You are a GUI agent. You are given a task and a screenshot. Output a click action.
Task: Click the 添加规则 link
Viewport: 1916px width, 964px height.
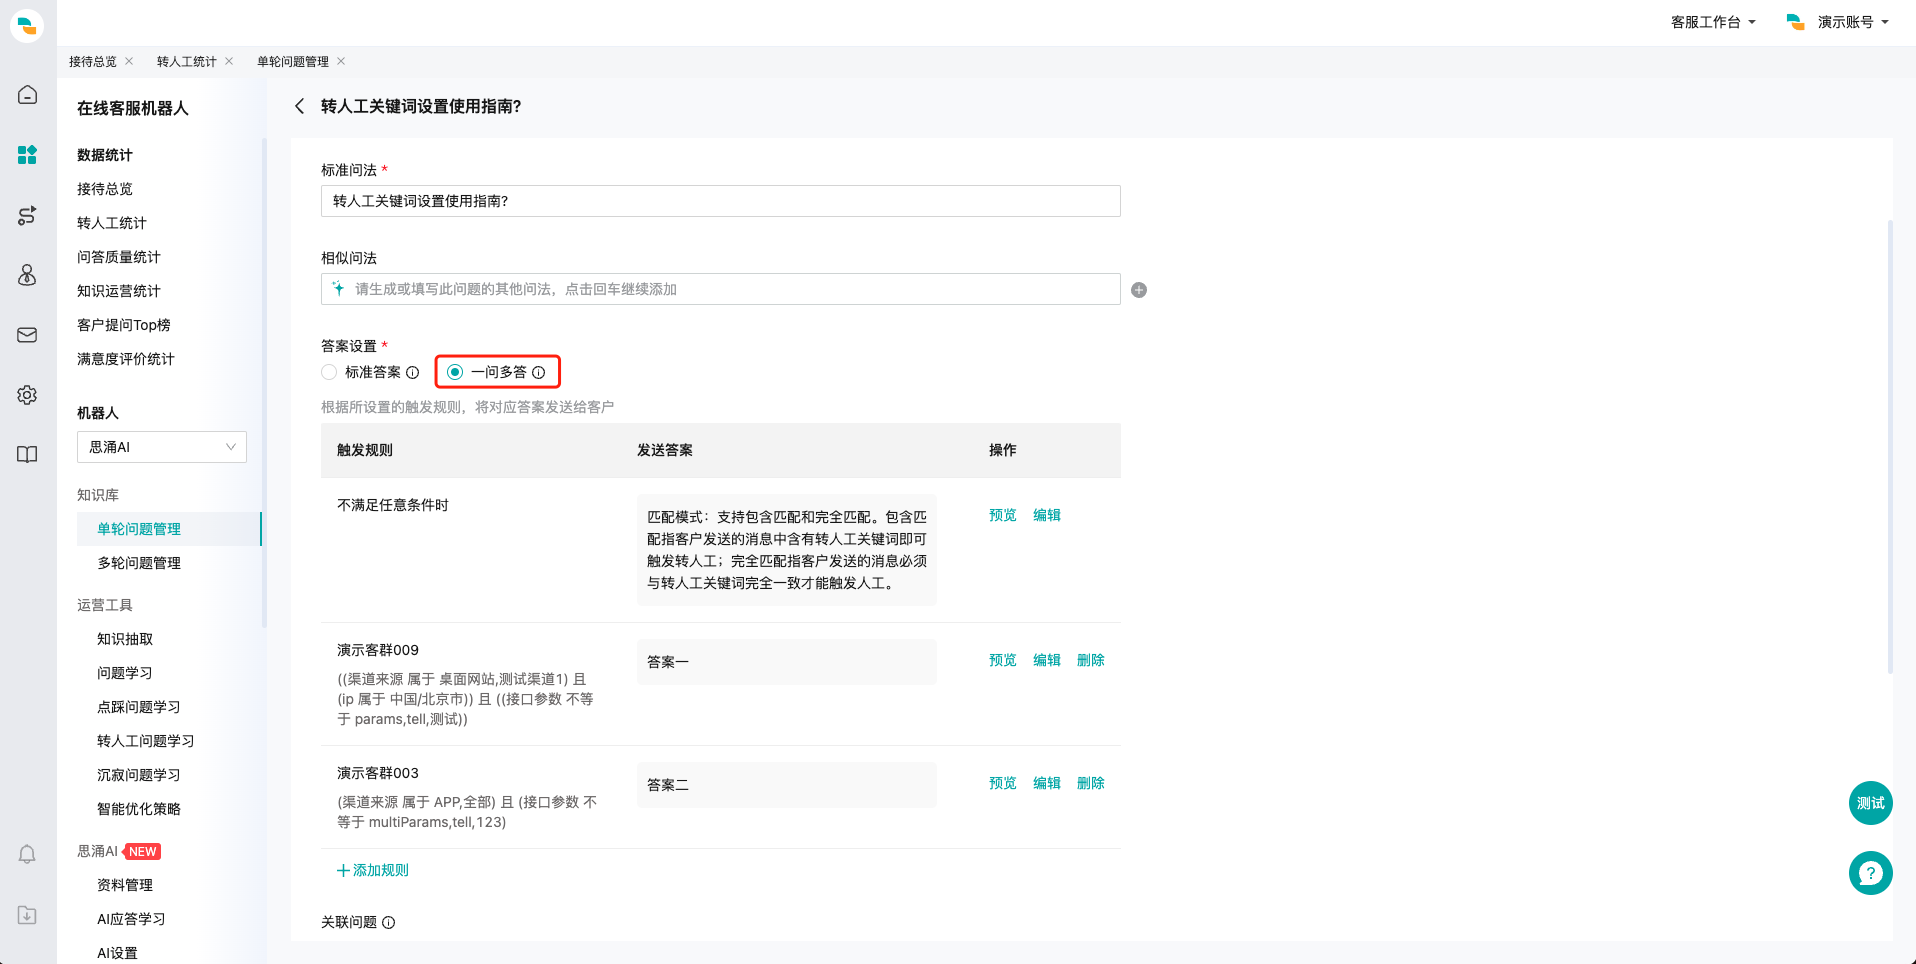tap(373, 870)
